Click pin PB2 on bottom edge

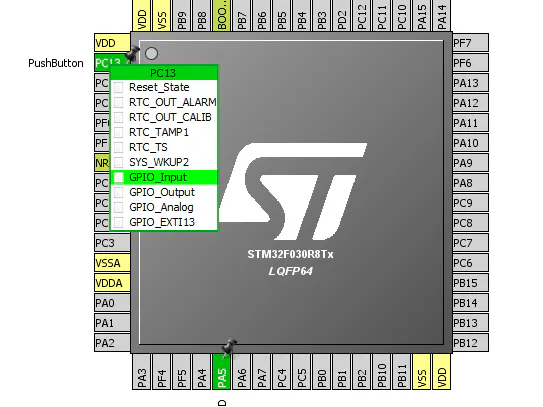[362, 372]
